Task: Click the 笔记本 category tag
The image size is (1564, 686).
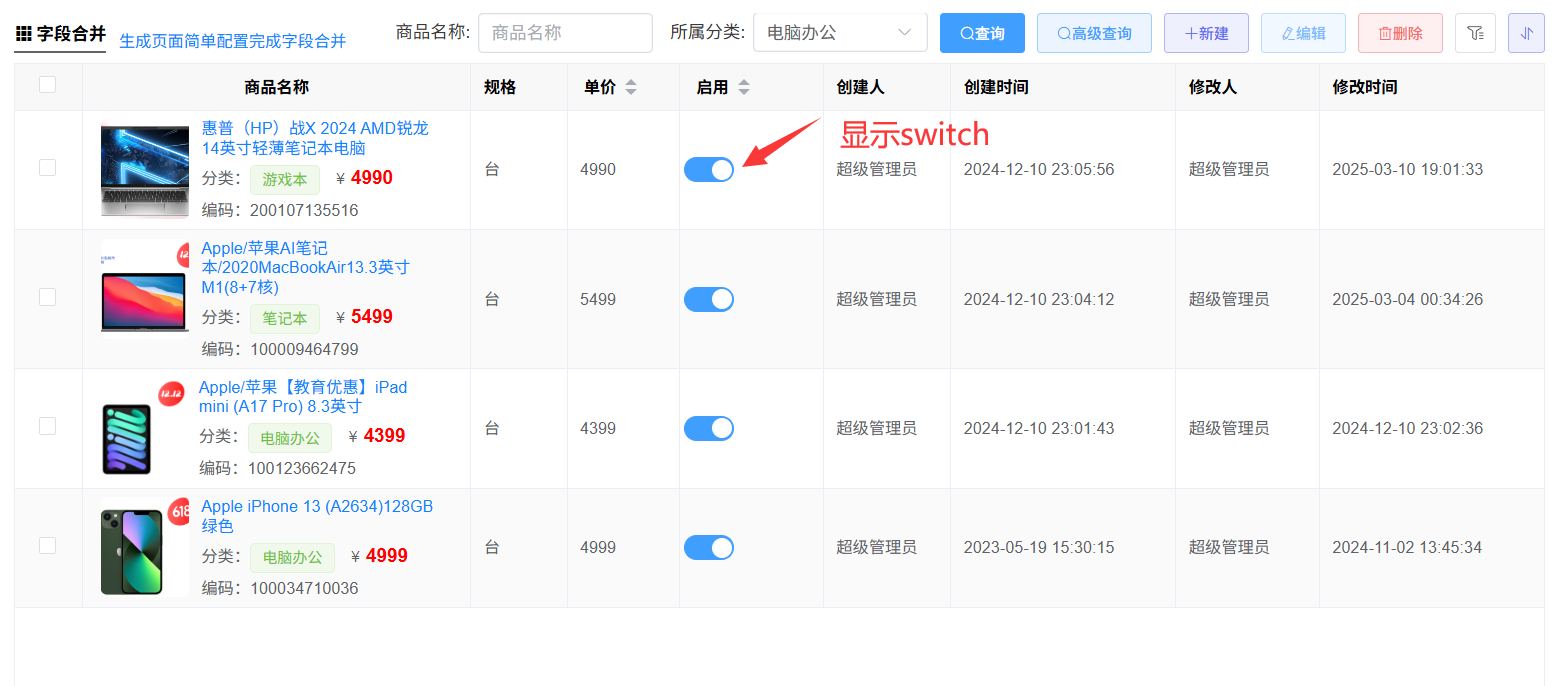Action: coord(285,319)
